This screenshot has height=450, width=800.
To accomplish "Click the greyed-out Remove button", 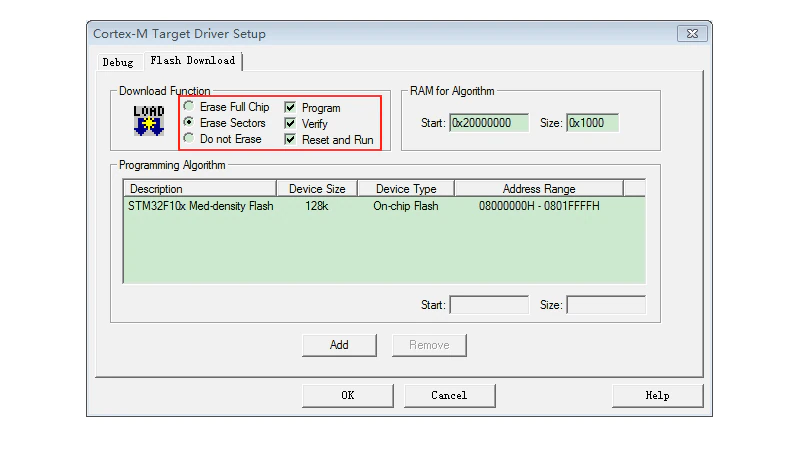I will click(429, 345).
